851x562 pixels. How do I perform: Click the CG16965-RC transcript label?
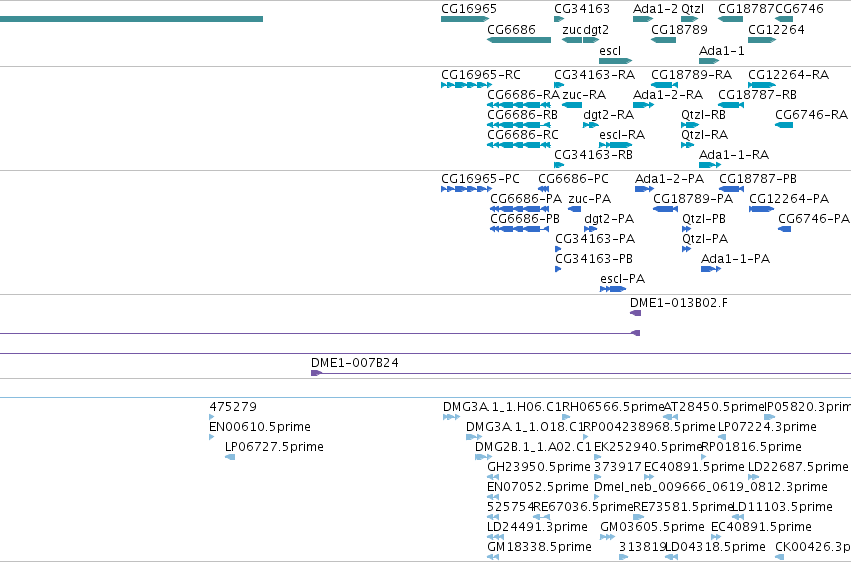tap(481, 75)
